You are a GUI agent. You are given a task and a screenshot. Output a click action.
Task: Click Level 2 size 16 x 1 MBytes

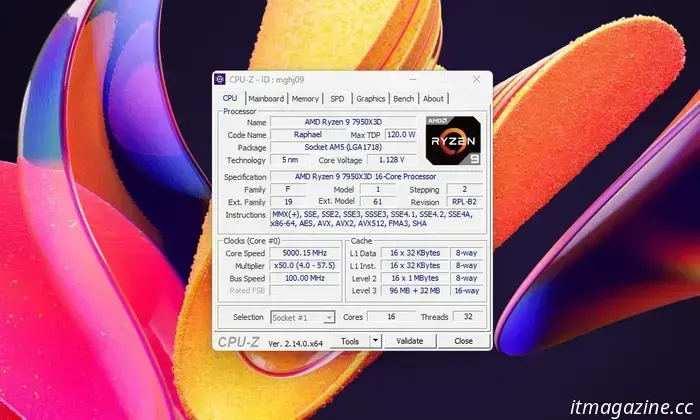point(415,278)
